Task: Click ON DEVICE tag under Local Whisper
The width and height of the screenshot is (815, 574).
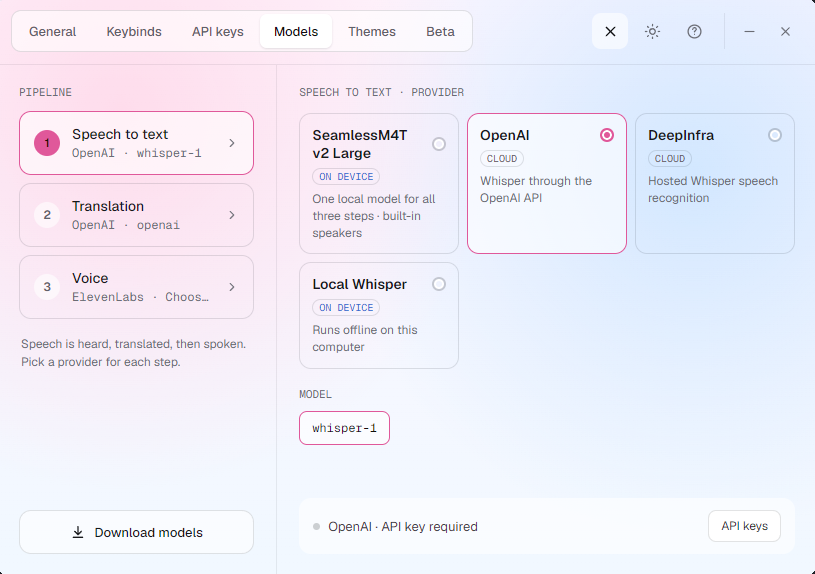Action: point(346,308)
